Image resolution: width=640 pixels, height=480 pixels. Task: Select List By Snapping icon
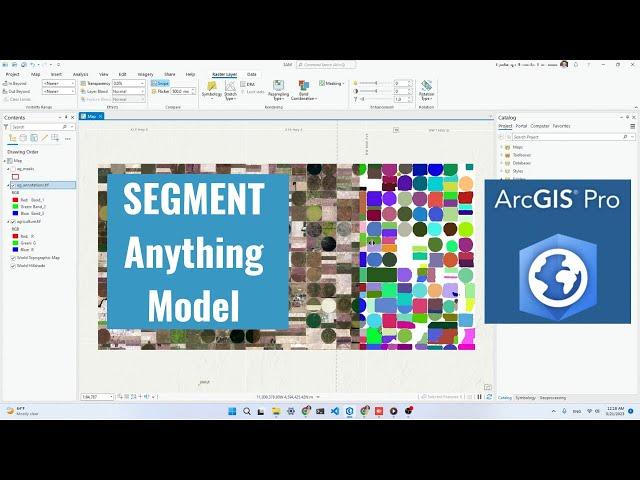click(x=55, y=138)
